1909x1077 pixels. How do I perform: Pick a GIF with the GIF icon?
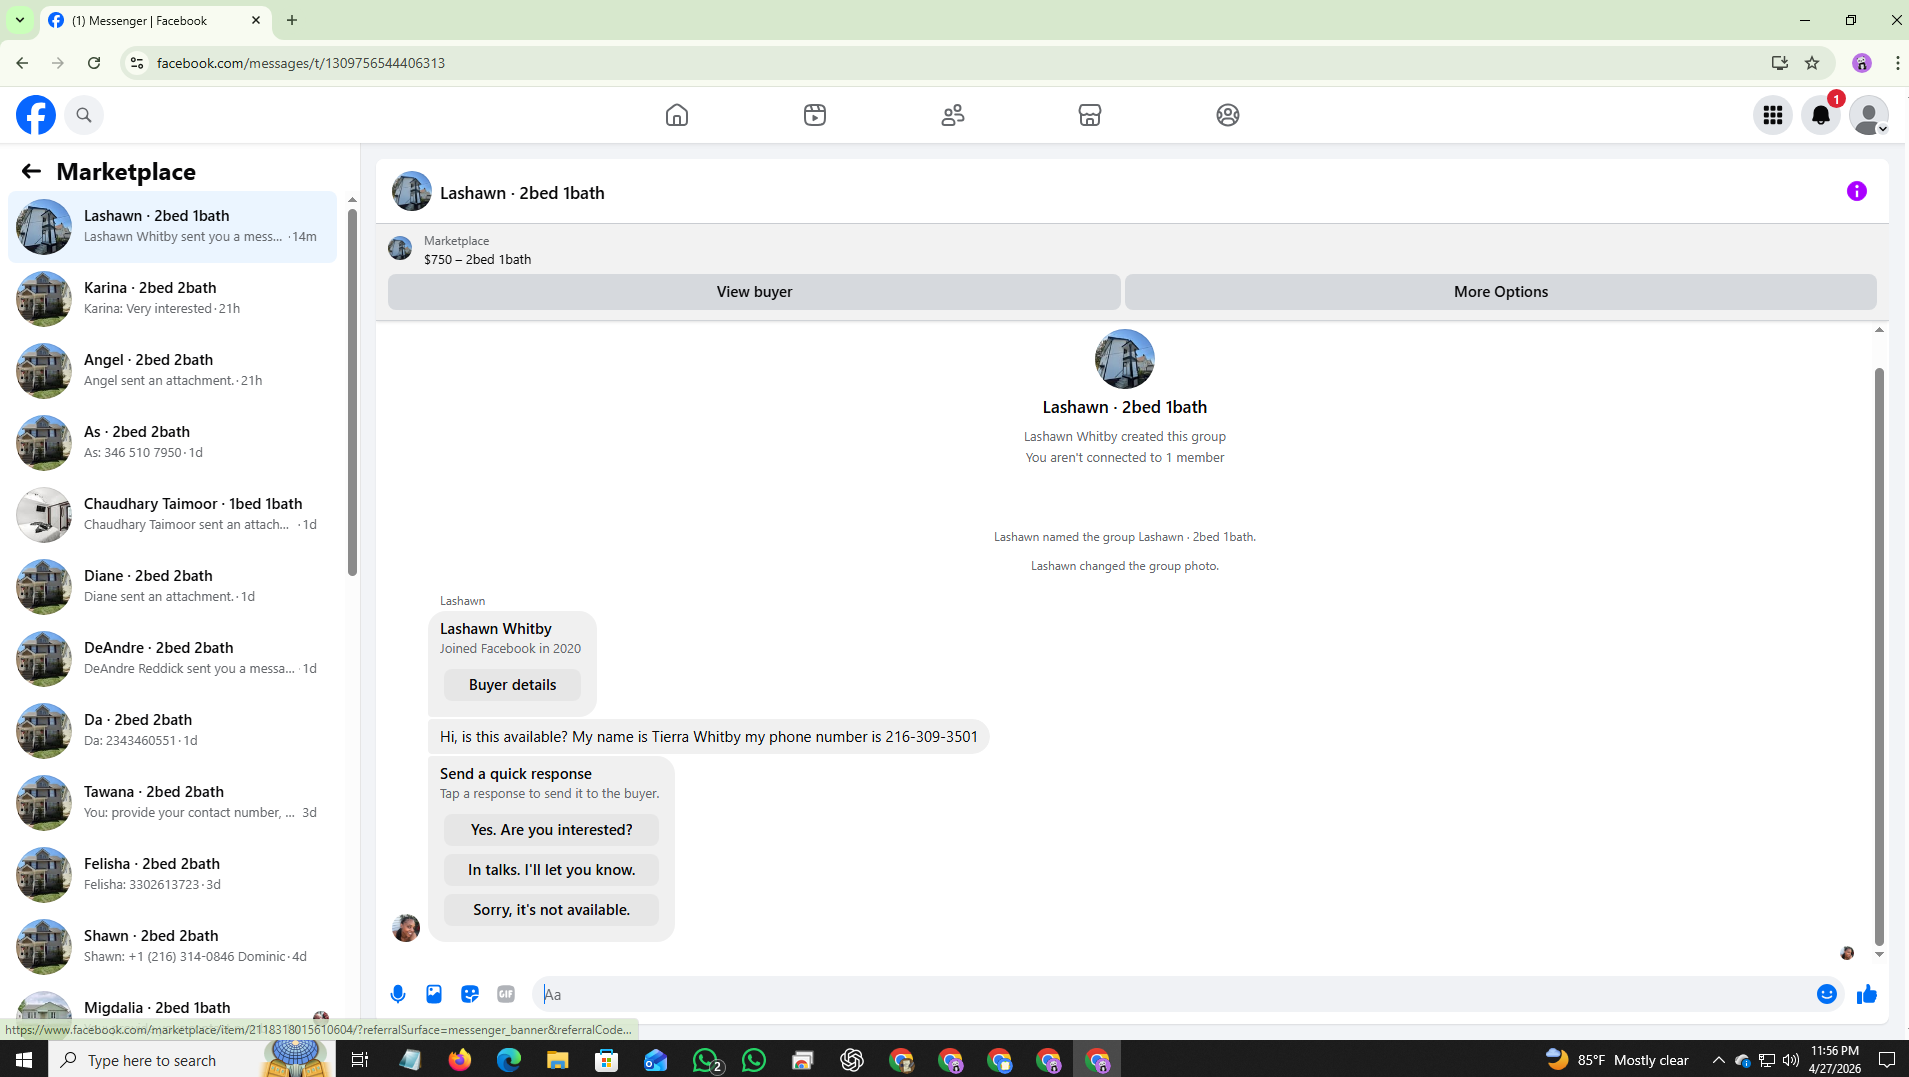506,994
